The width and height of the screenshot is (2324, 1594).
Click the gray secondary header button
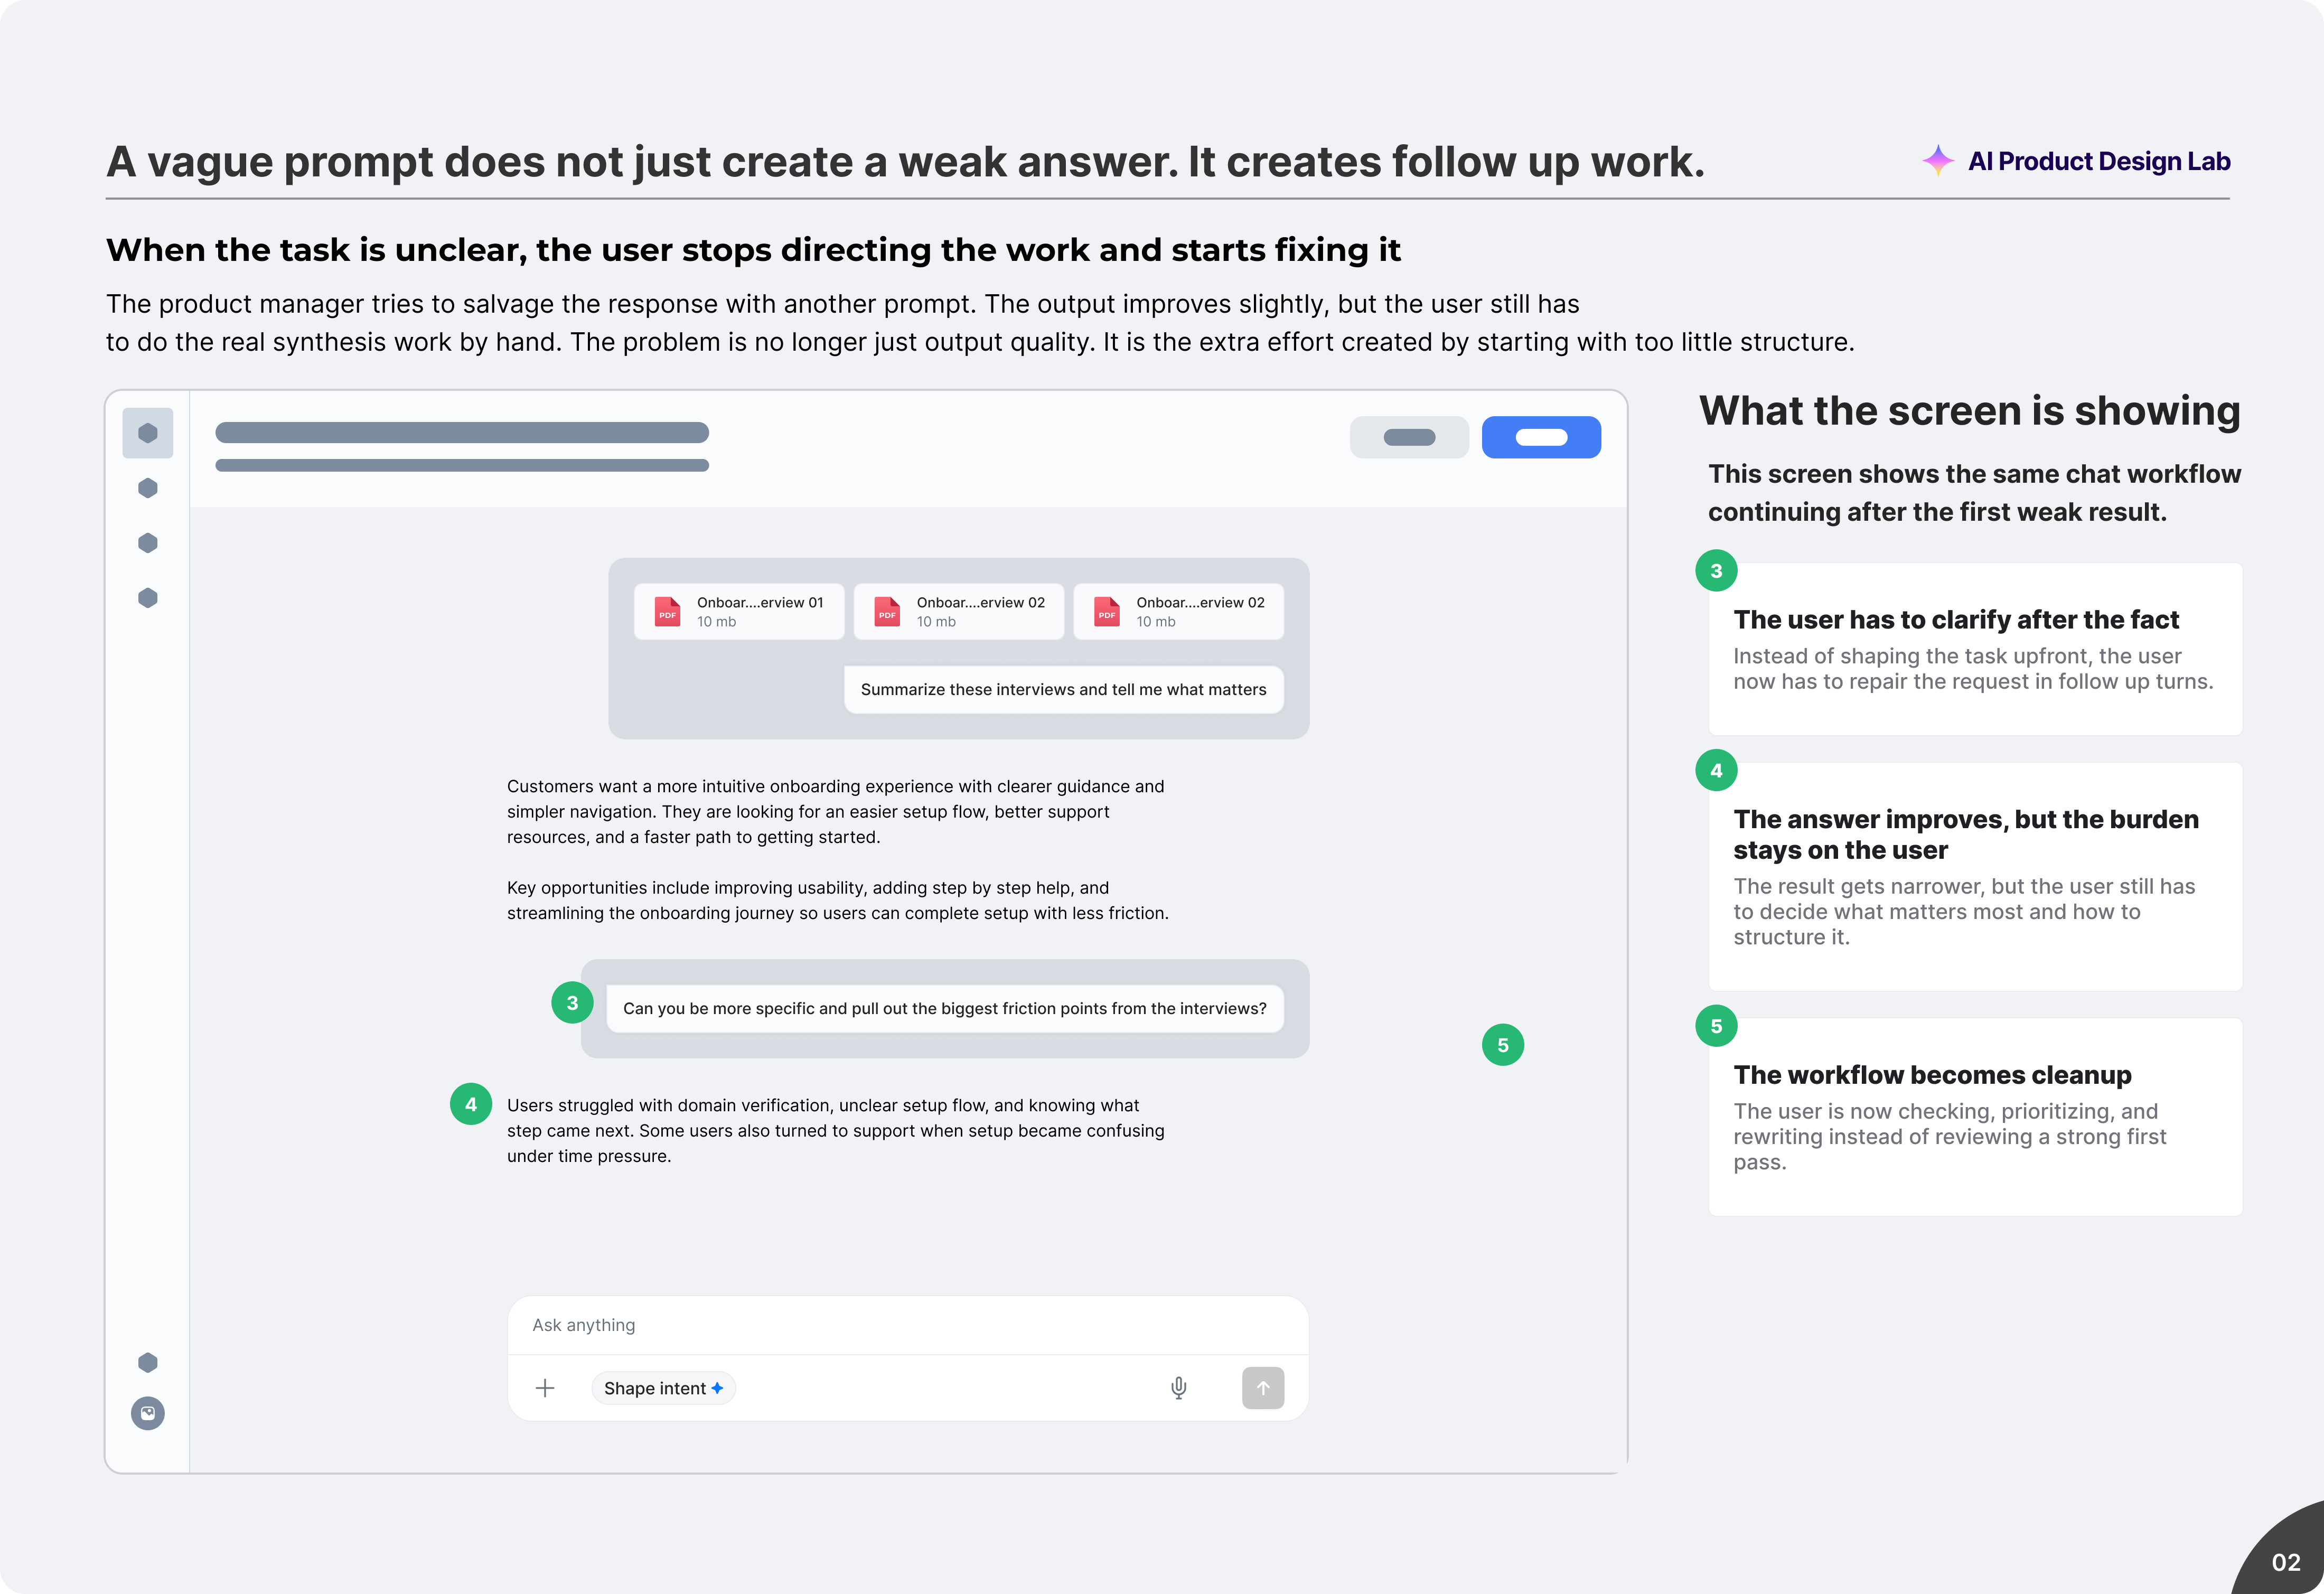click(1409, 437)
